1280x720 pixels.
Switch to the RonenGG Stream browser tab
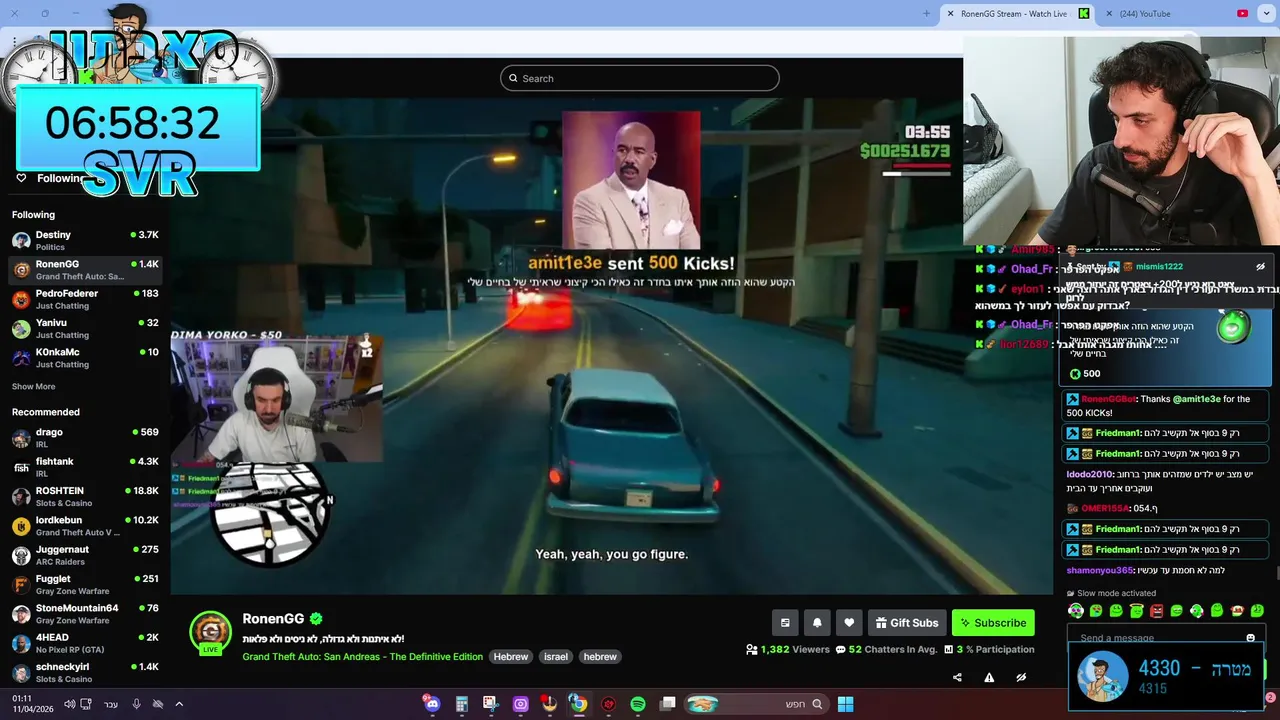click(1013, 14)
